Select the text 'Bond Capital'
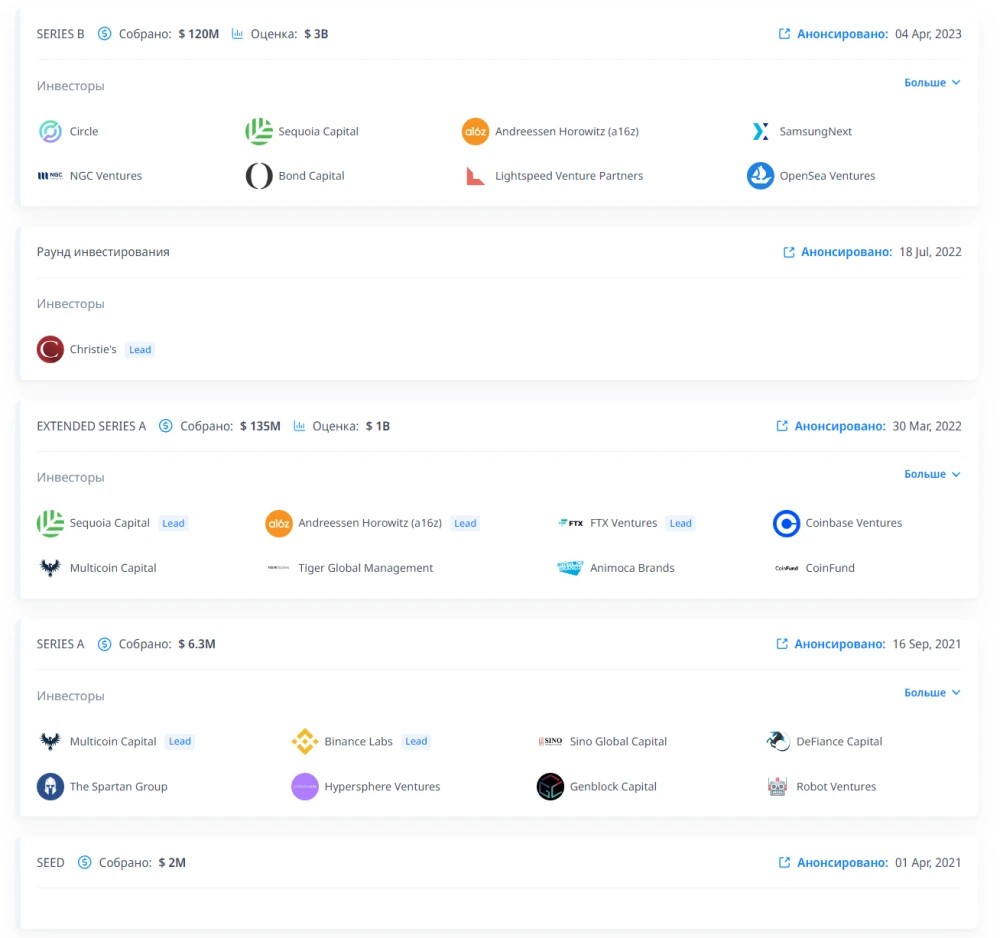 coord(311,176)
